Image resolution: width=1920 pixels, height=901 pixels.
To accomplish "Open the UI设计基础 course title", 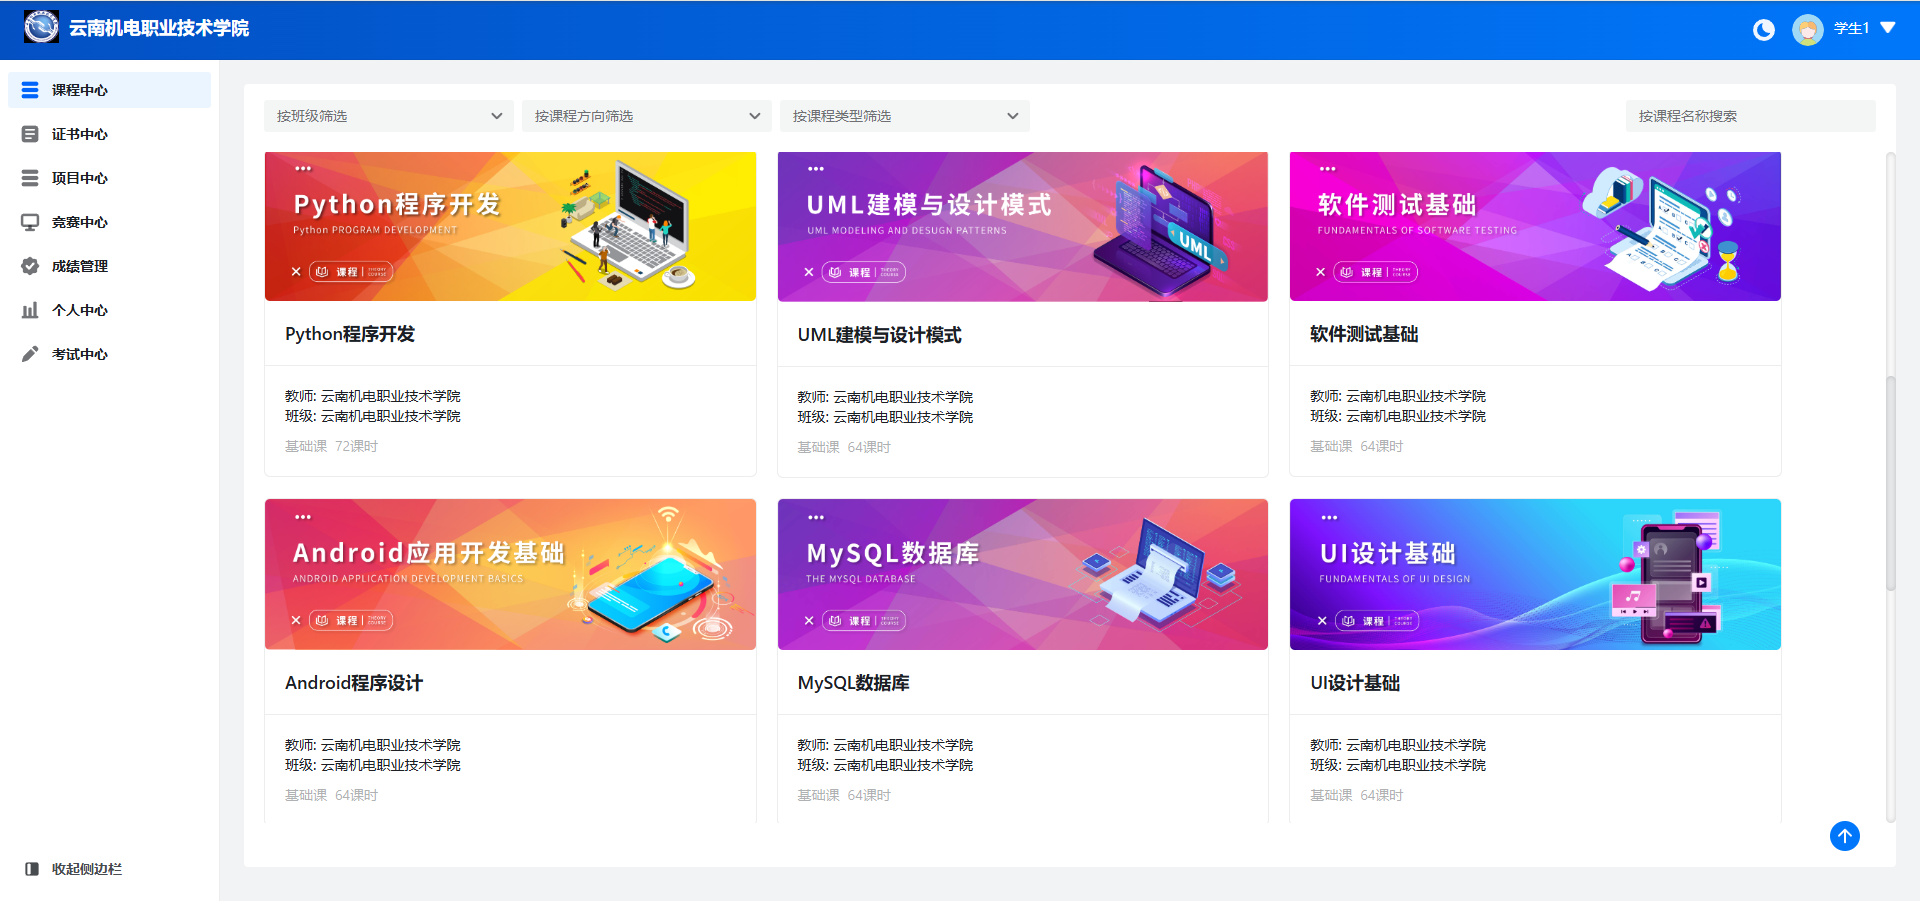I will pos(1355,683).
